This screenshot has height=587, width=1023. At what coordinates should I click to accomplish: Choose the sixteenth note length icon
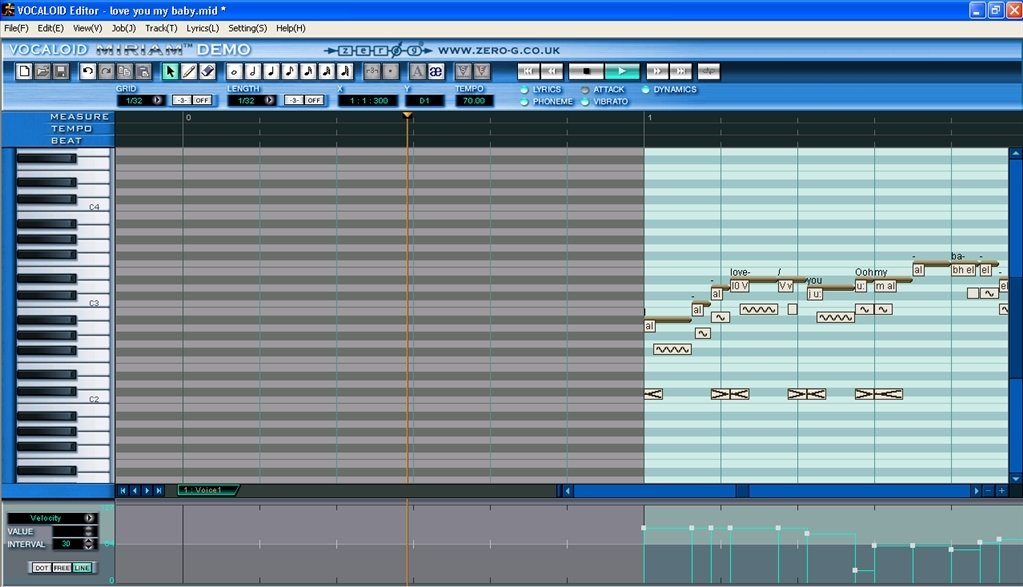(x=308, y=71)
